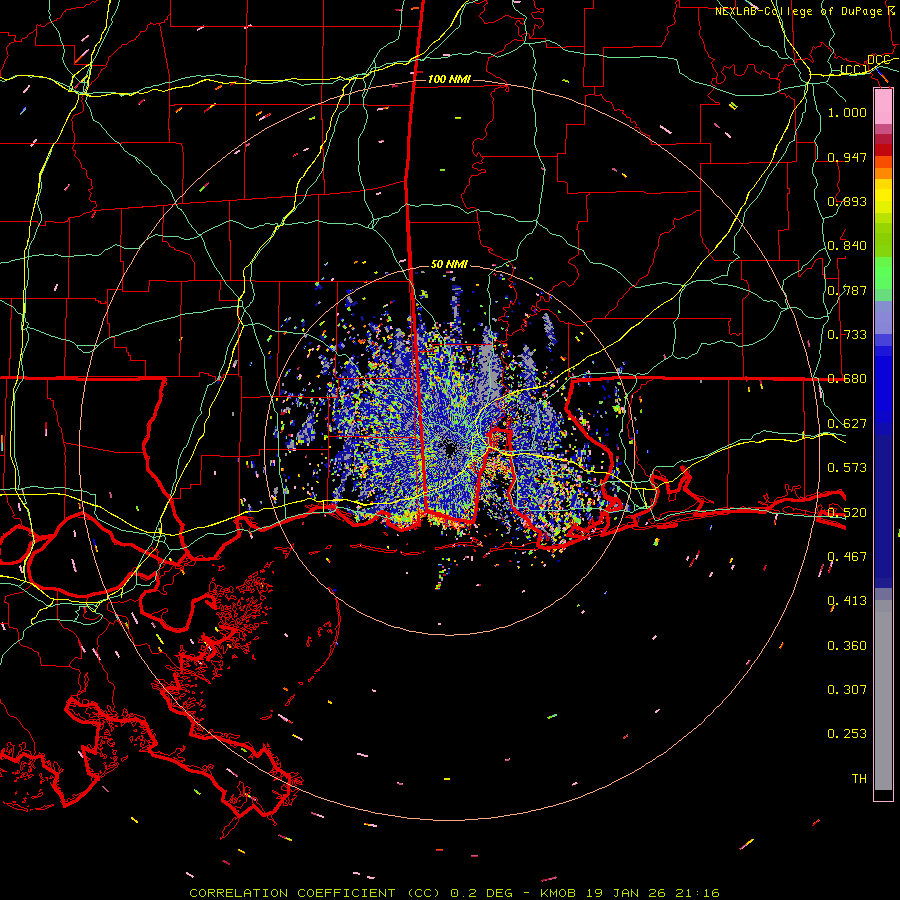Screen dimensions: 900x900
Task: Click the 1.000 value on the scale
Action: [x=847, y=112]
